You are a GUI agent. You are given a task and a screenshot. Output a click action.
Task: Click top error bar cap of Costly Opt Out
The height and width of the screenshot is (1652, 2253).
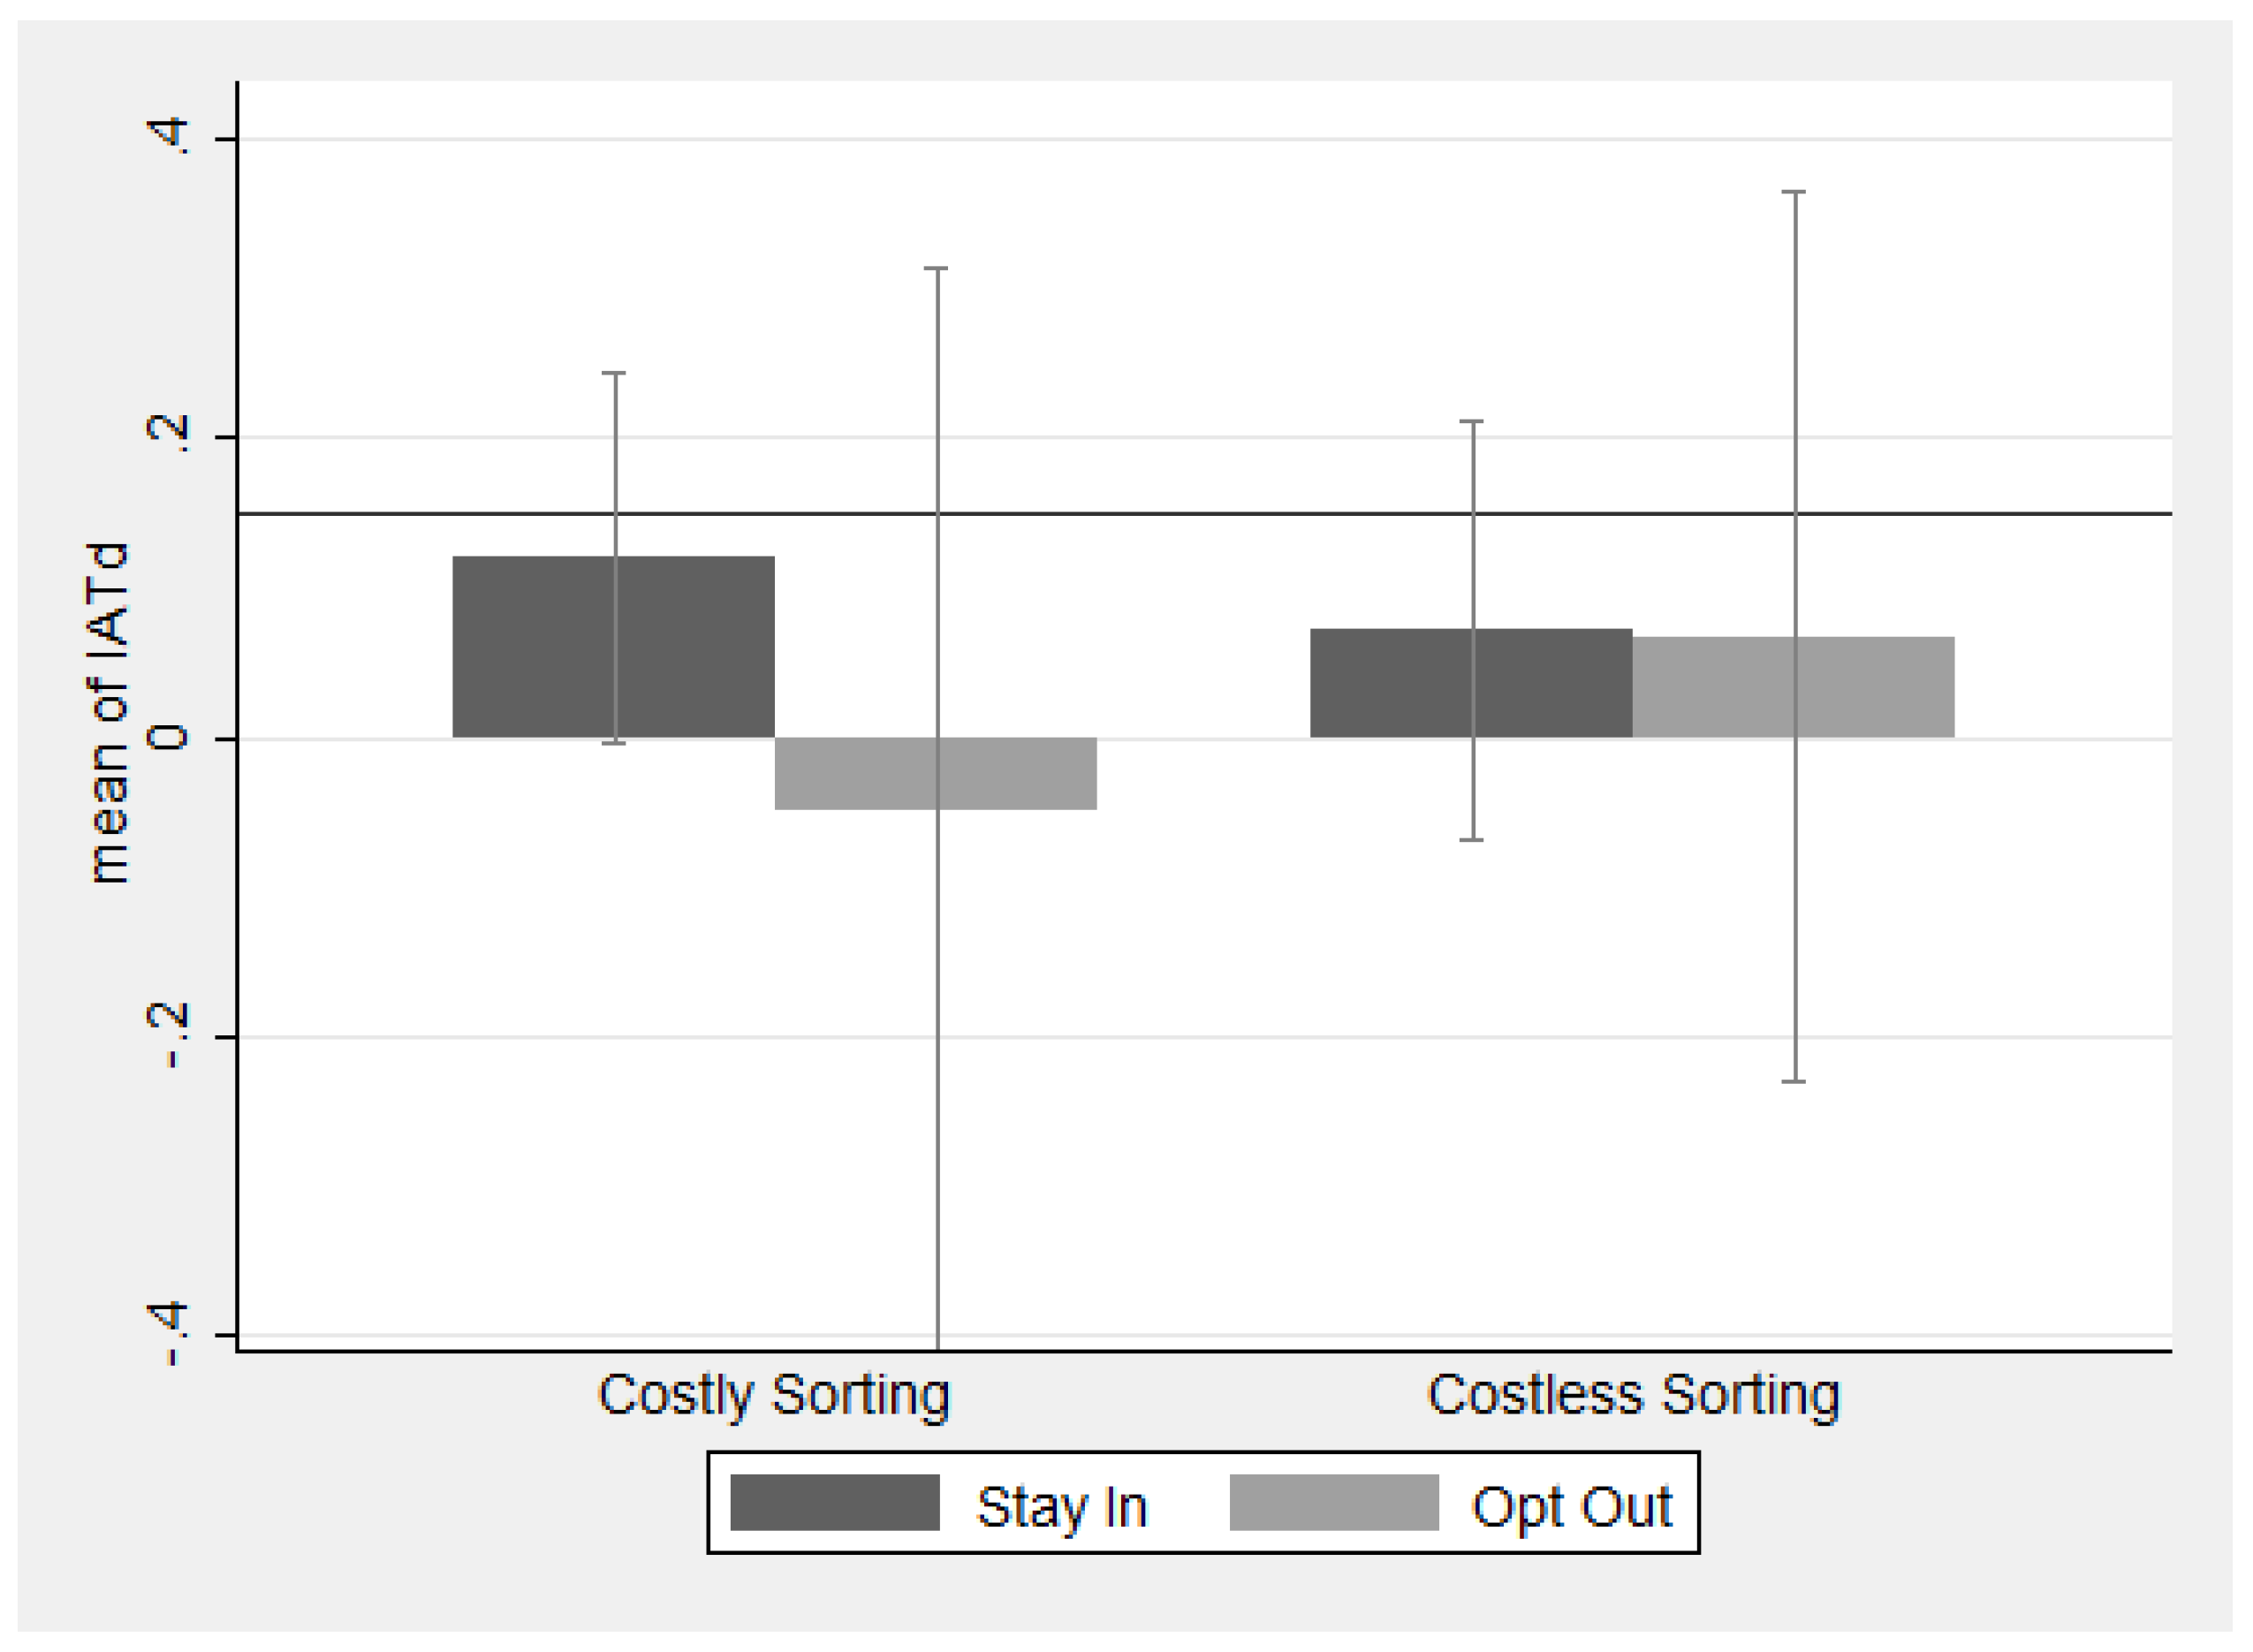[936, 268]
